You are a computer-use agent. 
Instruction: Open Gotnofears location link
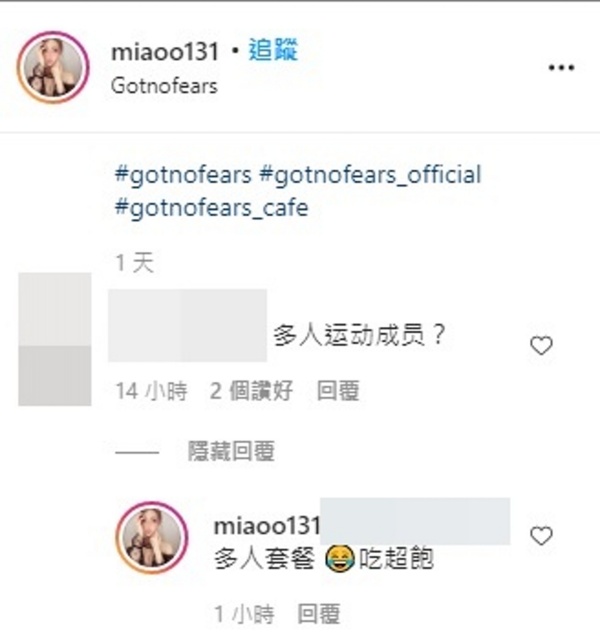[164, 86]
